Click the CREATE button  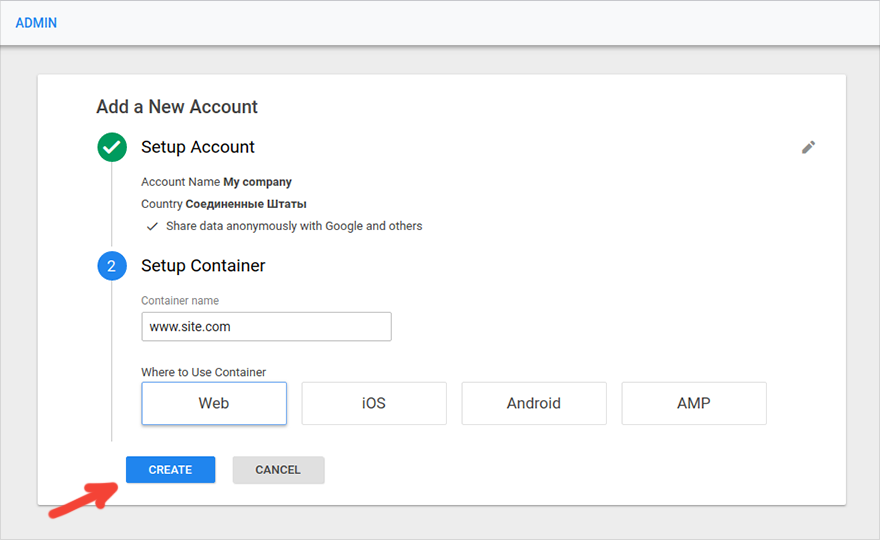pyautogui.click(x=171, y=470)
